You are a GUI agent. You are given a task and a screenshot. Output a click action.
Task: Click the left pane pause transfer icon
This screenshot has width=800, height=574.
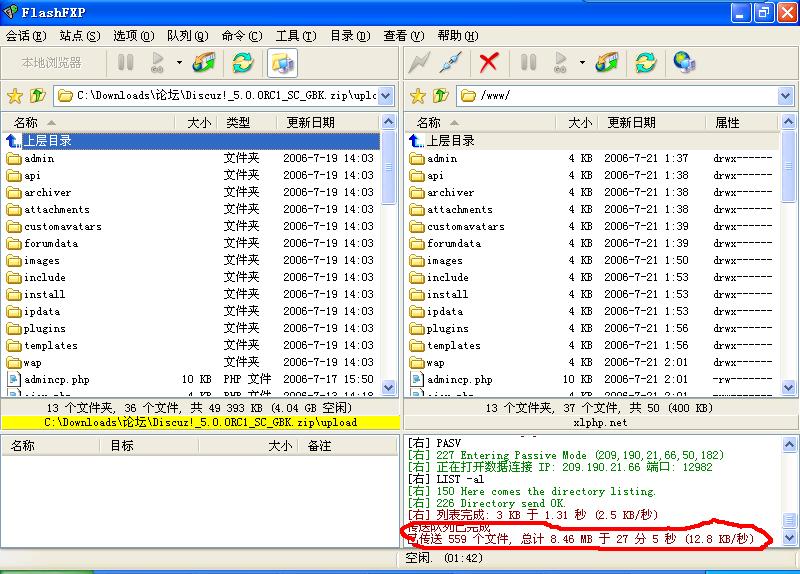(x=126, y=63)
